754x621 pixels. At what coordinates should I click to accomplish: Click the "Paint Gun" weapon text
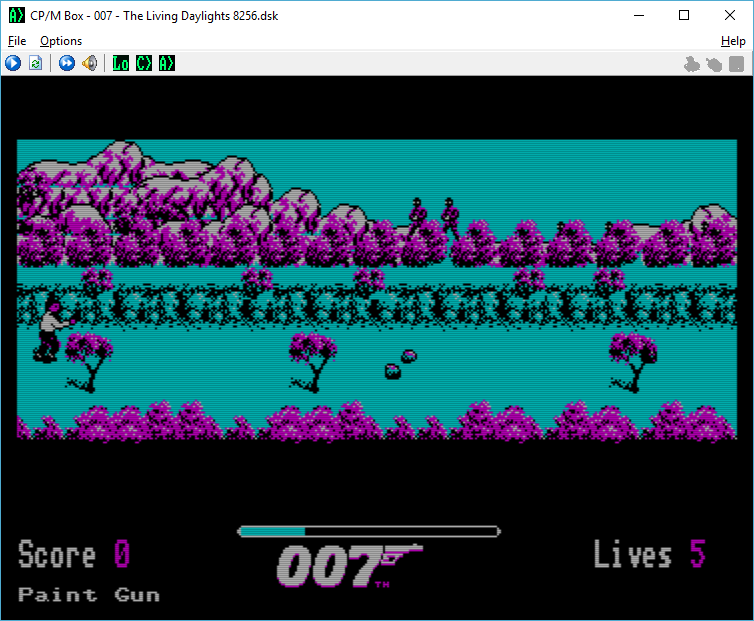click(89, 595)
